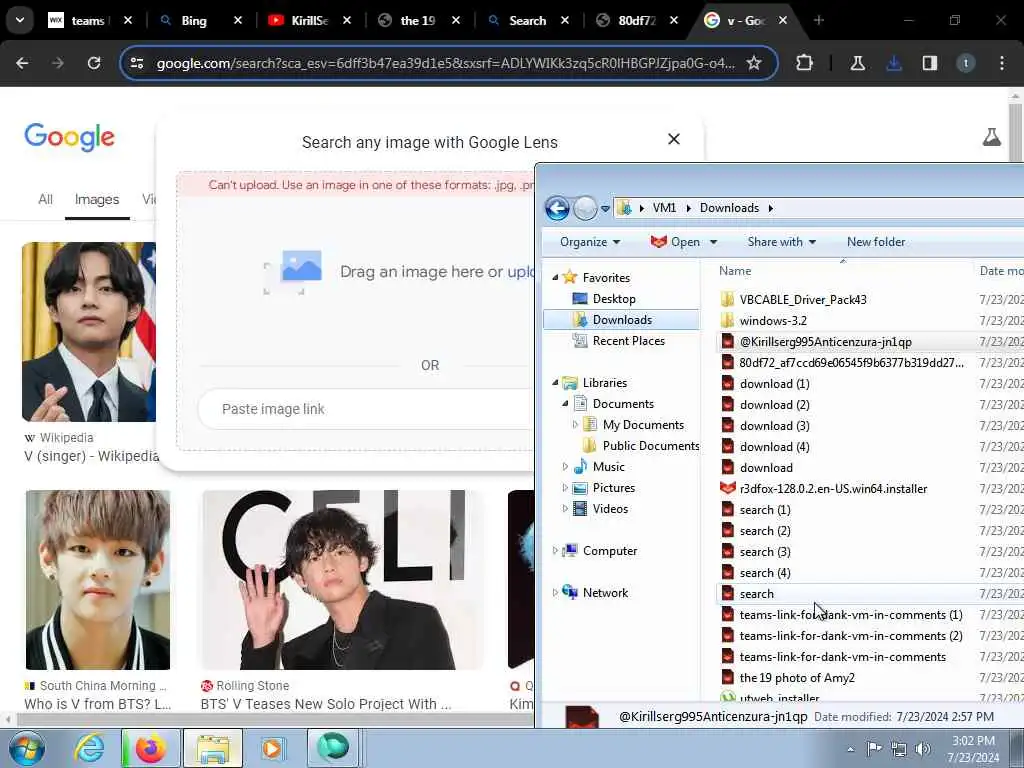1024x768 pixels.
Task: Sort files by the Name column header
Action: 735,271
